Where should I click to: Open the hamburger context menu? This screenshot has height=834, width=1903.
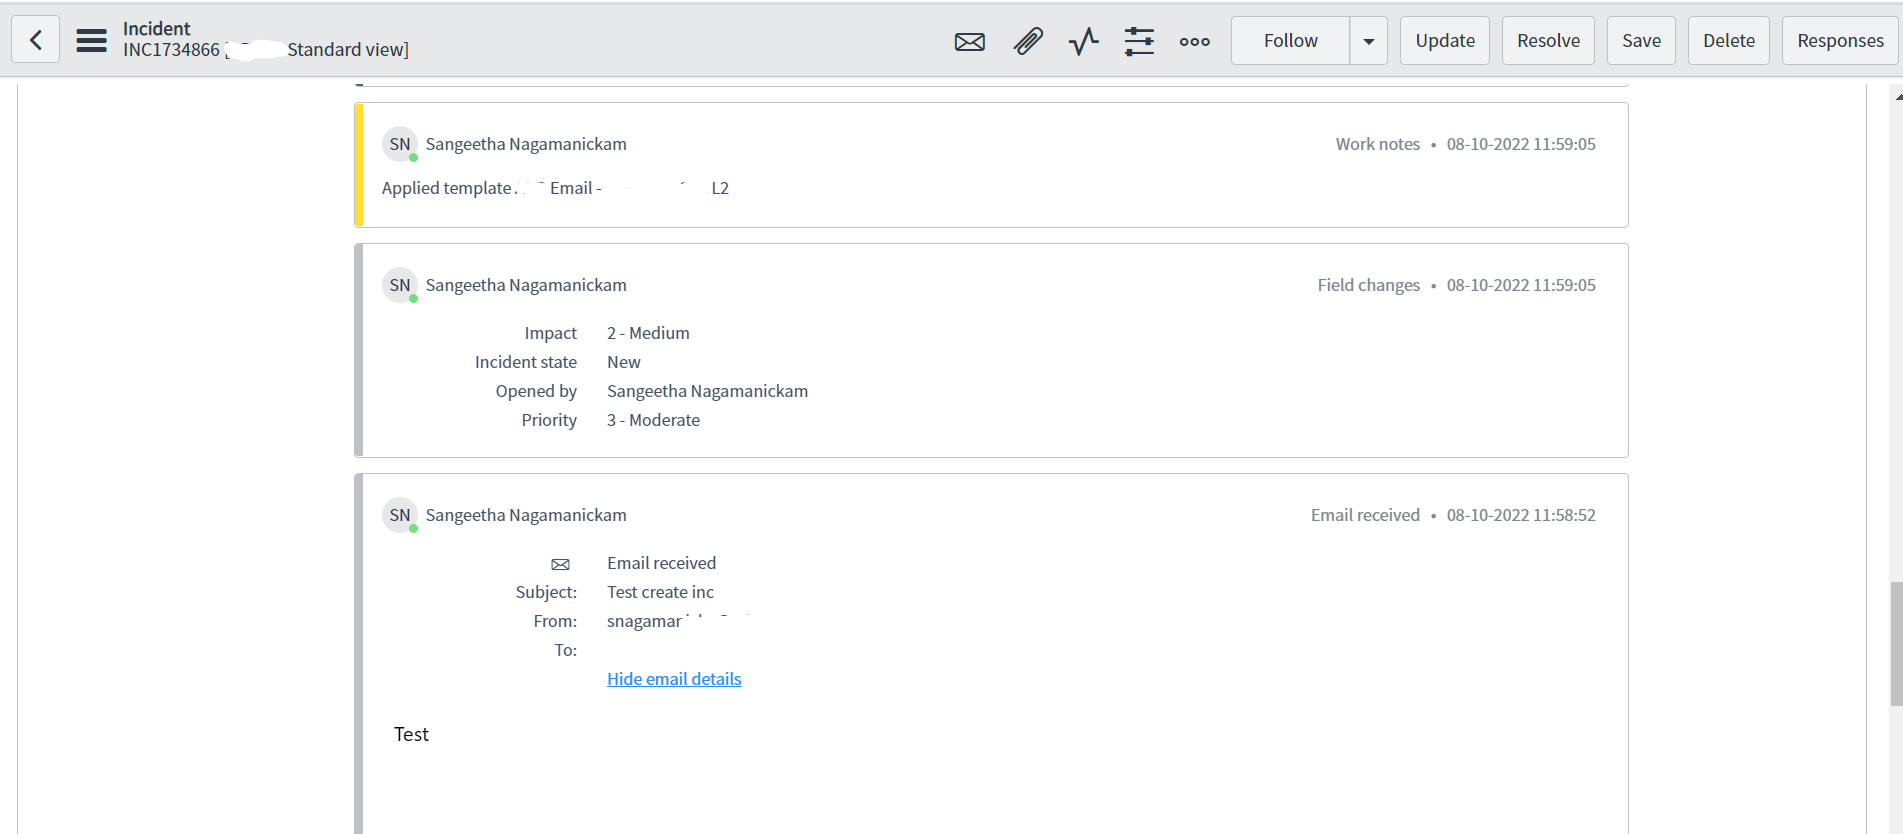[91, 40]
